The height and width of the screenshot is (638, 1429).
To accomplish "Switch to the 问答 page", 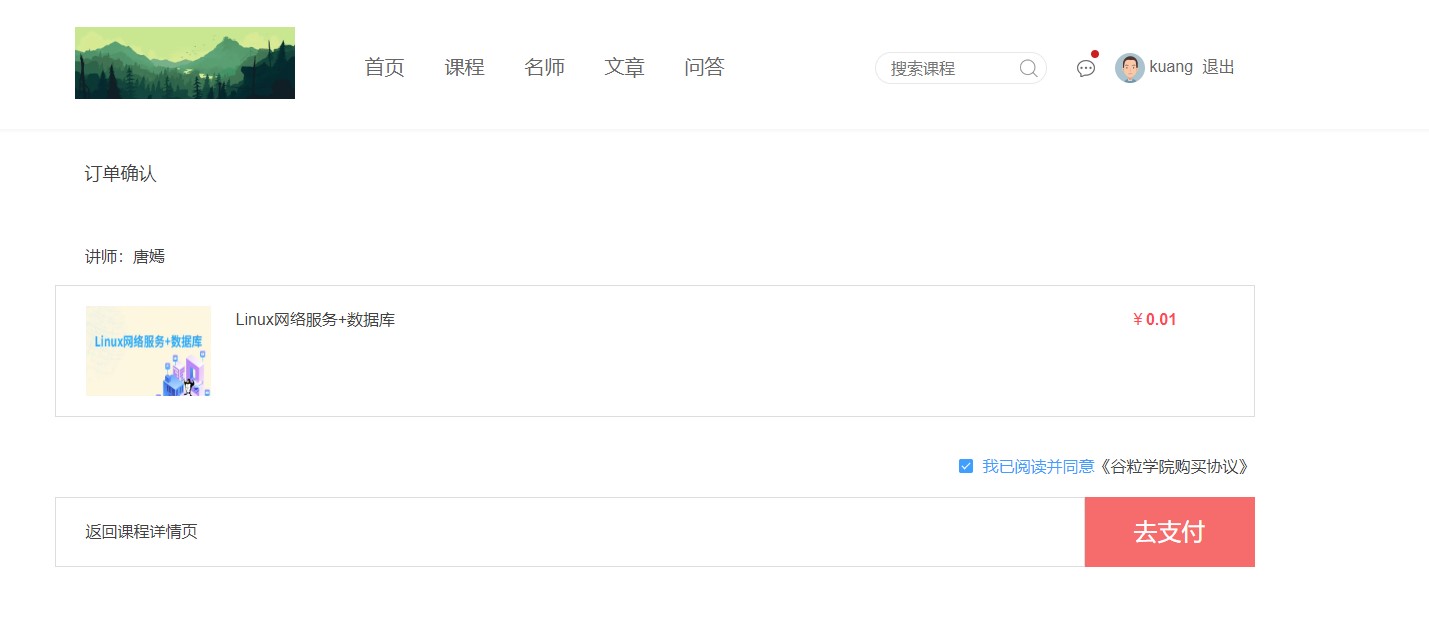I will coord(704,67).
